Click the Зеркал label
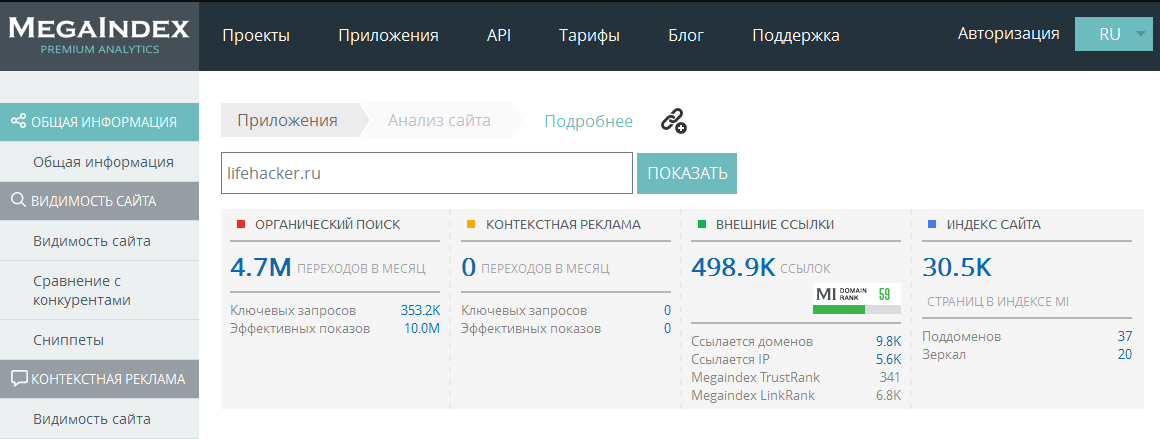Image resolution: width=1160 pixels, height=439 pixels. tap(943, 355)
